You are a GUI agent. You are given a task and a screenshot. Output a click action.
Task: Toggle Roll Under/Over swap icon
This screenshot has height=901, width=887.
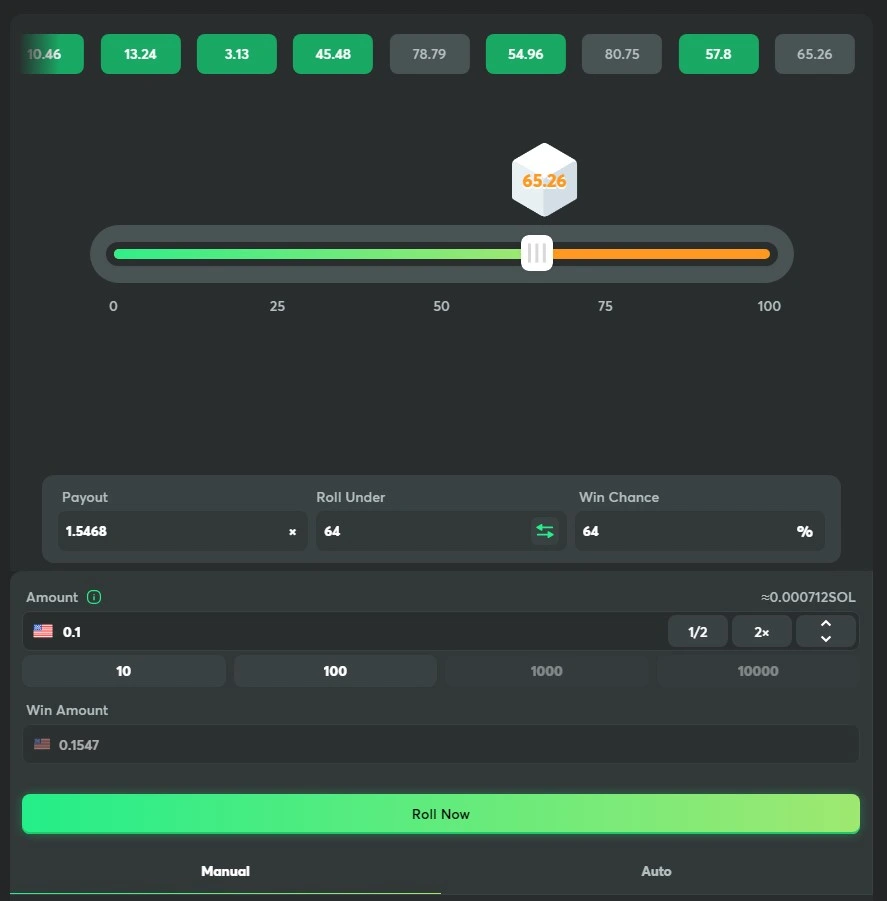pos(545,531)
